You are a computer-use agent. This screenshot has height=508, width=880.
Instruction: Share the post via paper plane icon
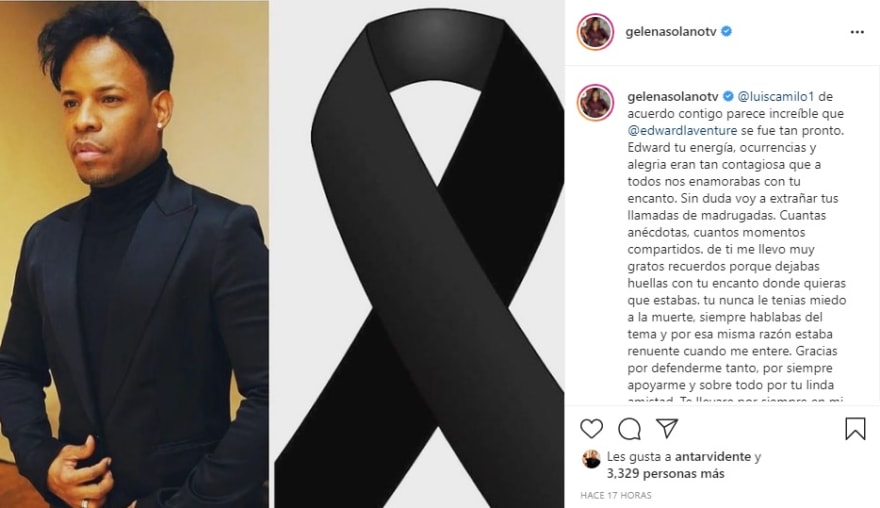click(667, 428)
